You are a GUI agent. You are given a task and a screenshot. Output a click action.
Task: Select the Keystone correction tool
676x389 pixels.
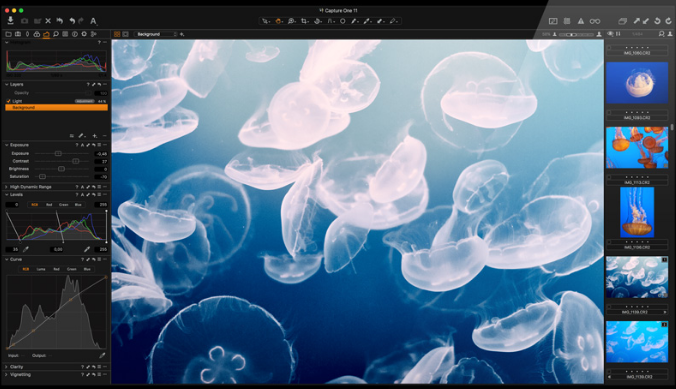[331, 21]
